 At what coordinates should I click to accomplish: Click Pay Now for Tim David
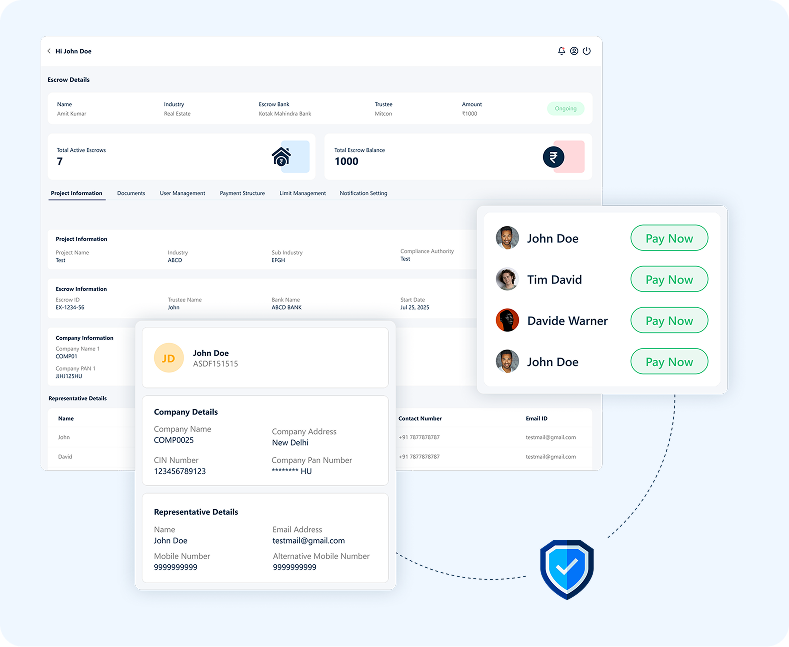coord(669,279)
